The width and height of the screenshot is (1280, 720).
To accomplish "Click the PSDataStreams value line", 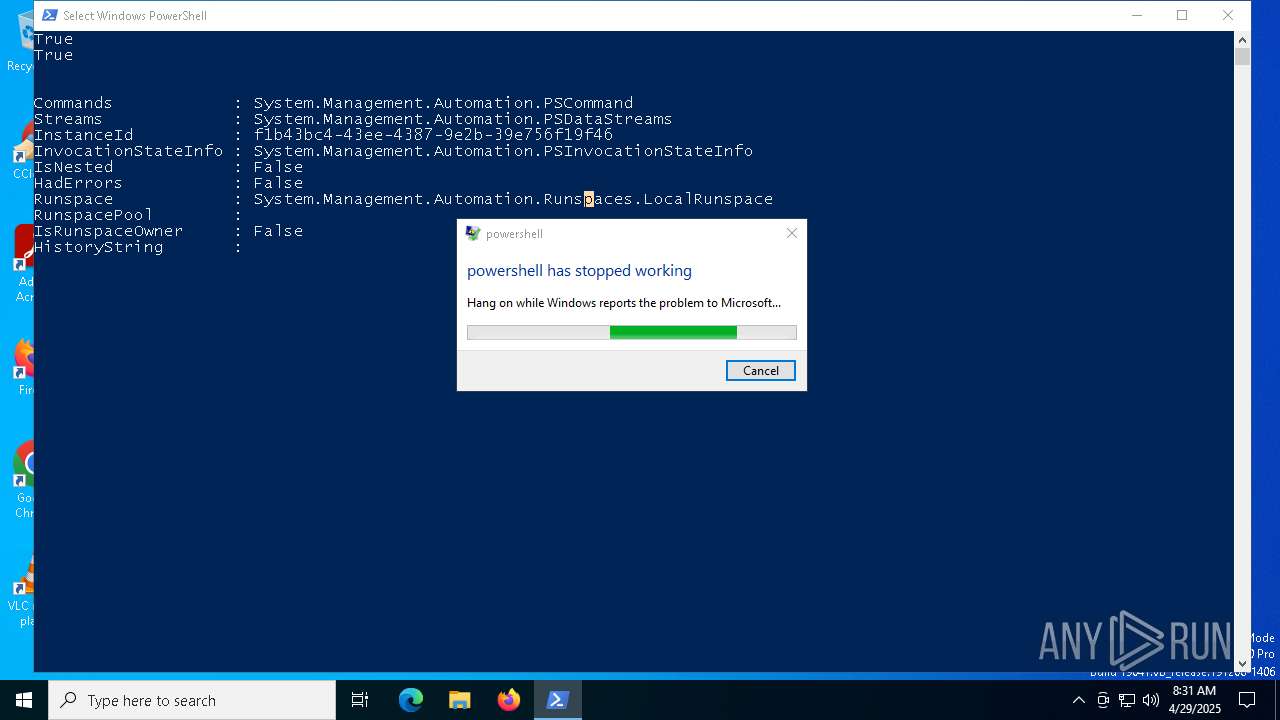I will (462, 119).
